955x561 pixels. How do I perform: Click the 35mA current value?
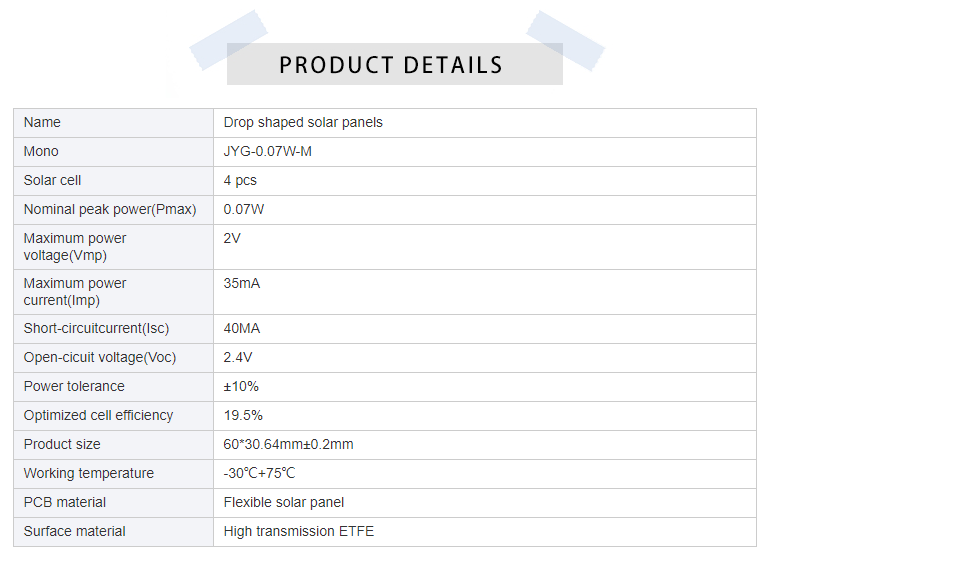242,284
